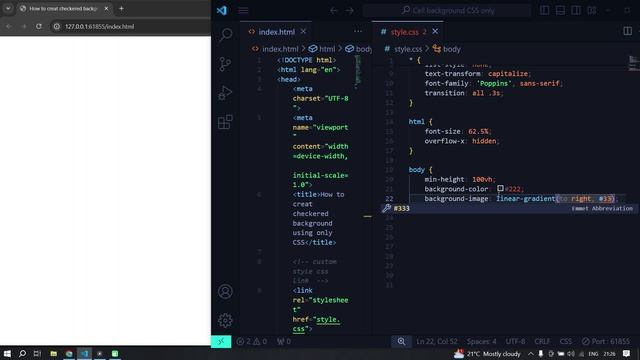
Task: Close the index.html editor tab
Action: point(303,31)
